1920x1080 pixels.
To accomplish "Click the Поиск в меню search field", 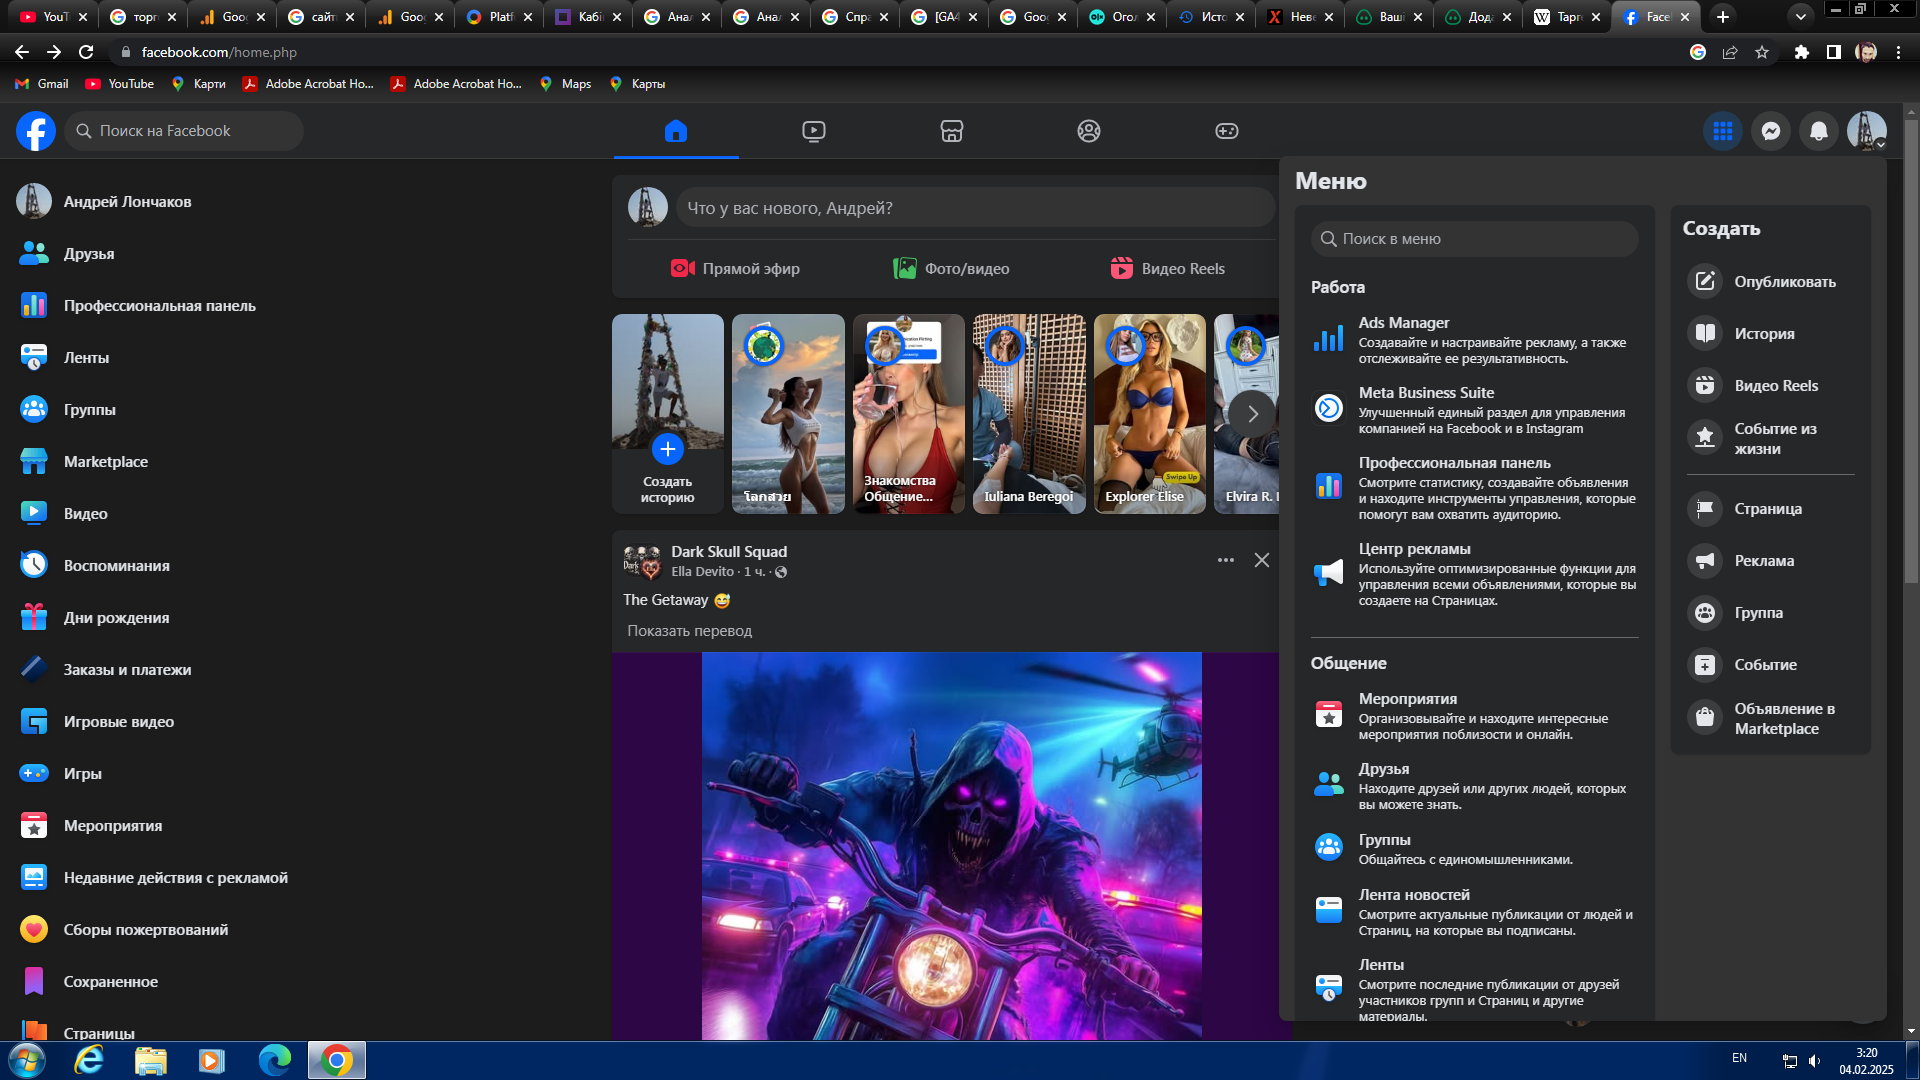I will click(x=1474, y=239).
